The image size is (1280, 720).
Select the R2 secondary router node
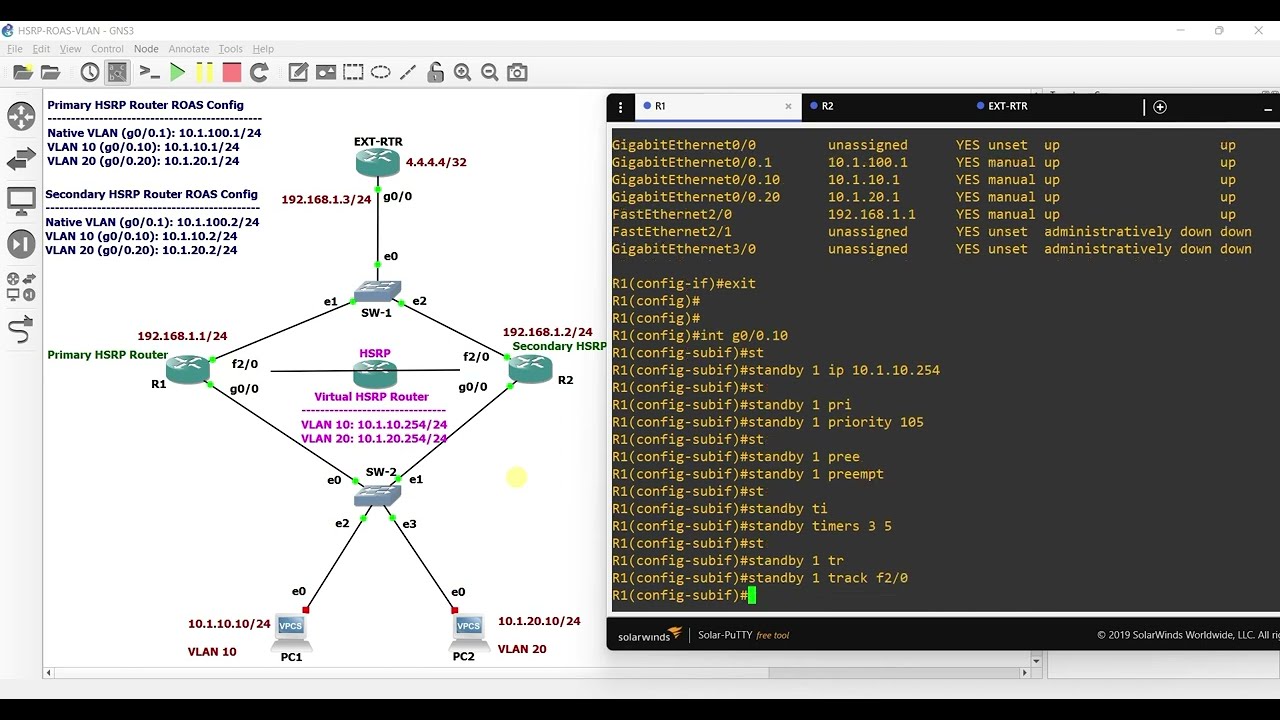530,369
